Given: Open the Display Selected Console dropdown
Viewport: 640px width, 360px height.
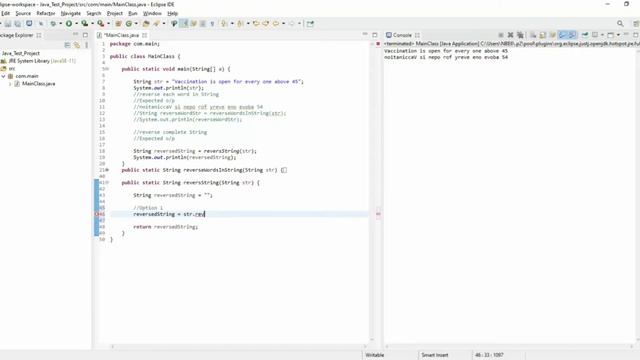Looking at the screenshot, I should 602,35.
